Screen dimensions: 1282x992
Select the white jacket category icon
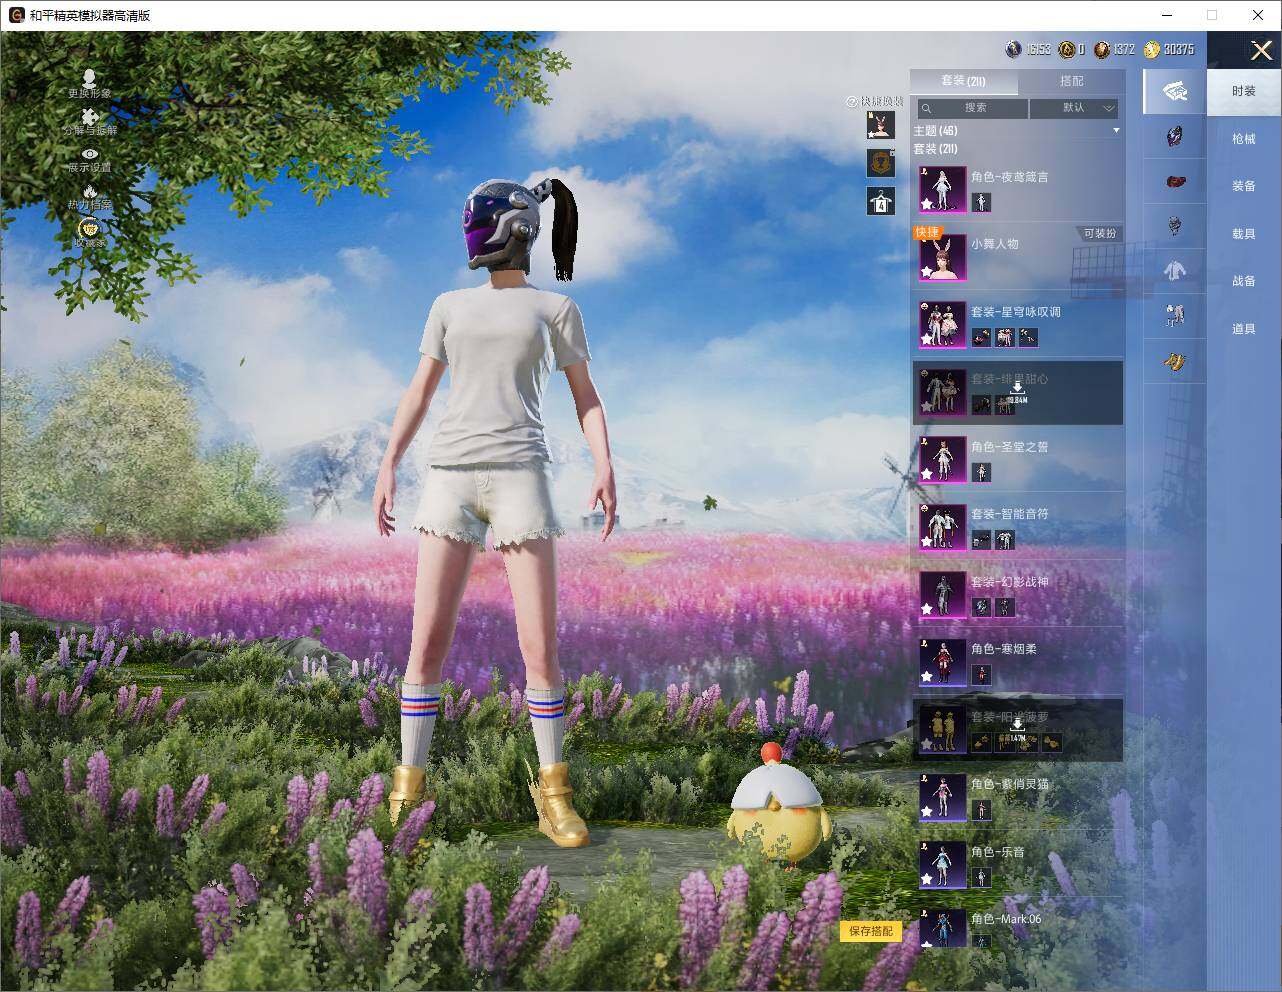click(1174, 270)
